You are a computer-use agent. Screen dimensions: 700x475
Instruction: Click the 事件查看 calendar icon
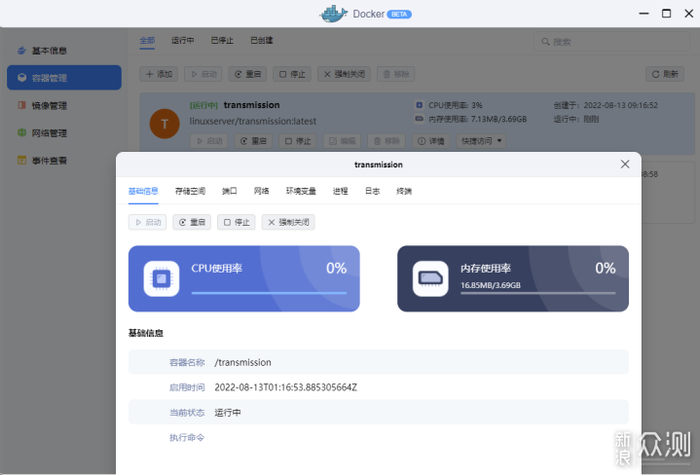(x=21, y=160)
